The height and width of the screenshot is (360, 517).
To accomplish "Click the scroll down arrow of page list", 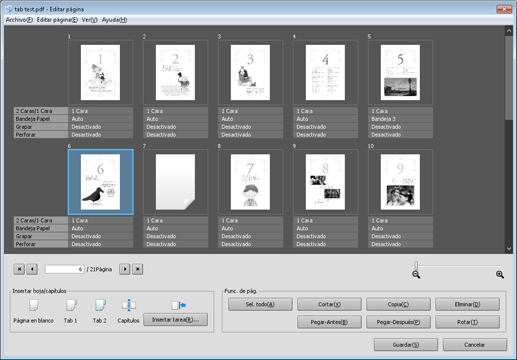I will pos(509,248).
